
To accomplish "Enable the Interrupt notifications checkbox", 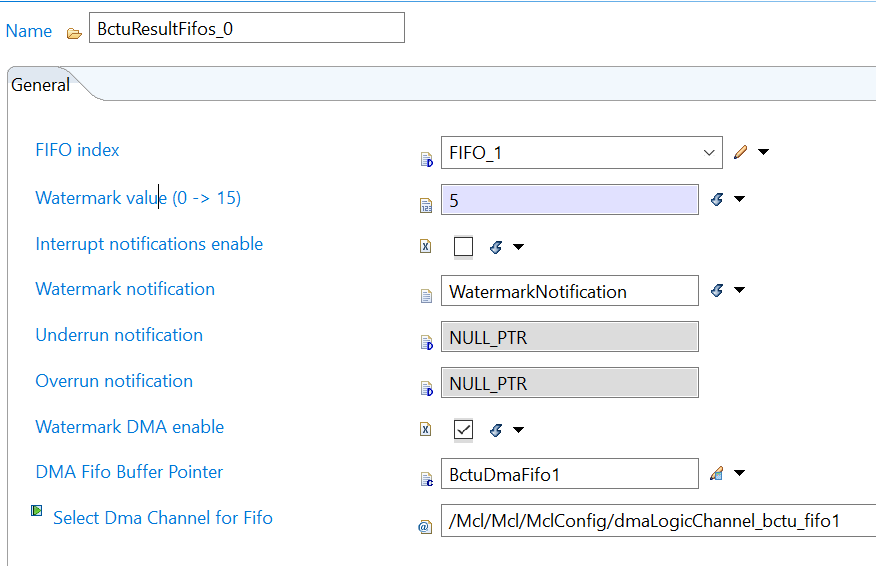I will (x=464, y=246).
